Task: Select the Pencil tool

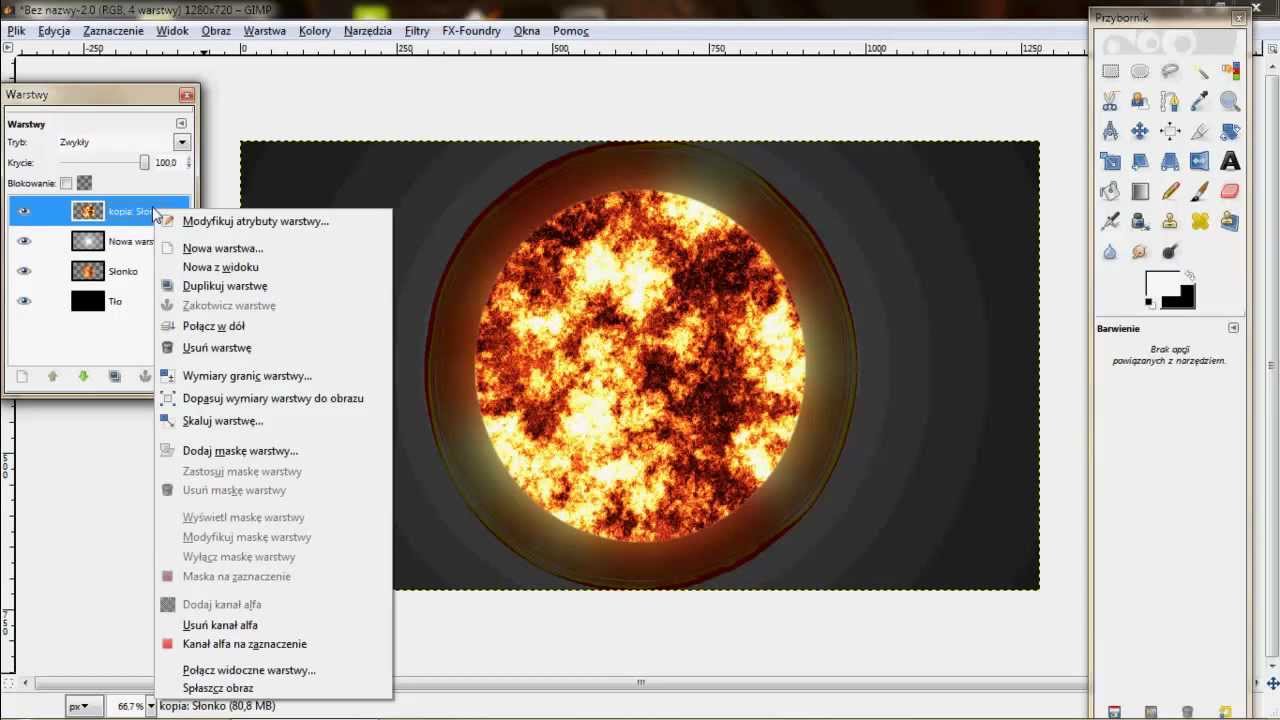Action: coord(1170,191)
